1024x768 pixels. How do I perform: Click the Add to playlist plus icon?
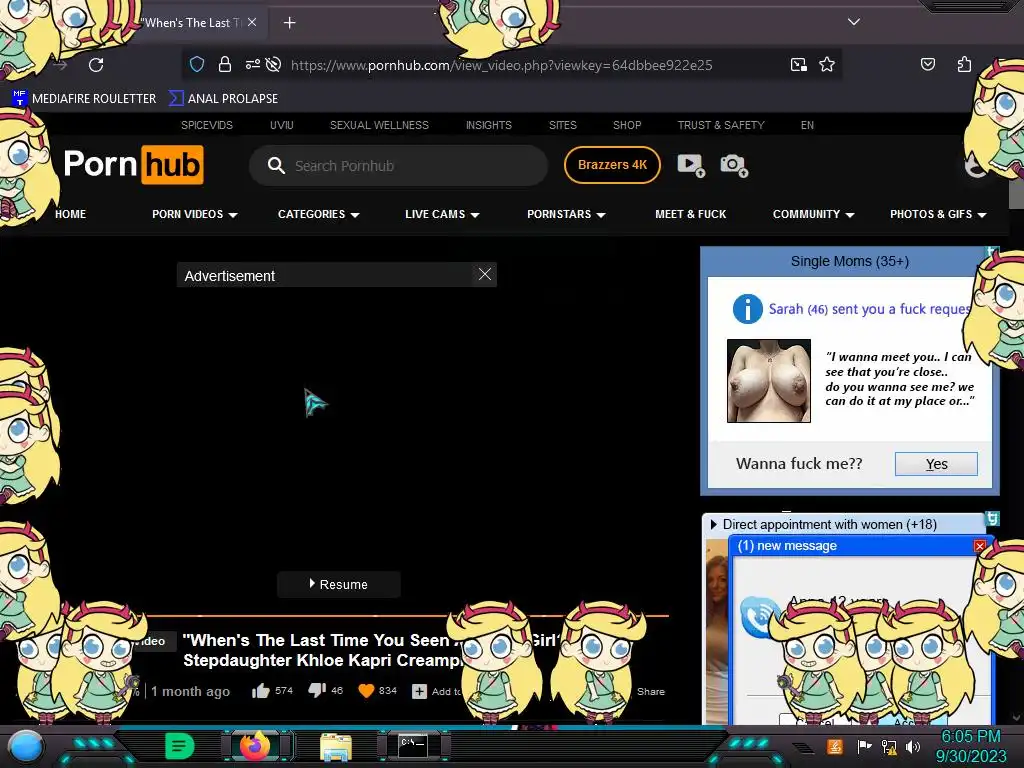point(419,691)
